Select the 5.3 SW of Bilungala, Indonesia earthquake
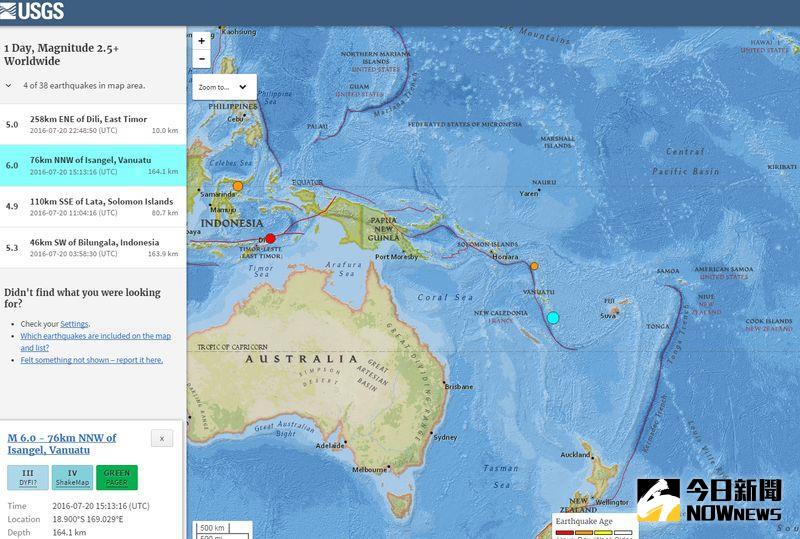 tap(92, 248)
